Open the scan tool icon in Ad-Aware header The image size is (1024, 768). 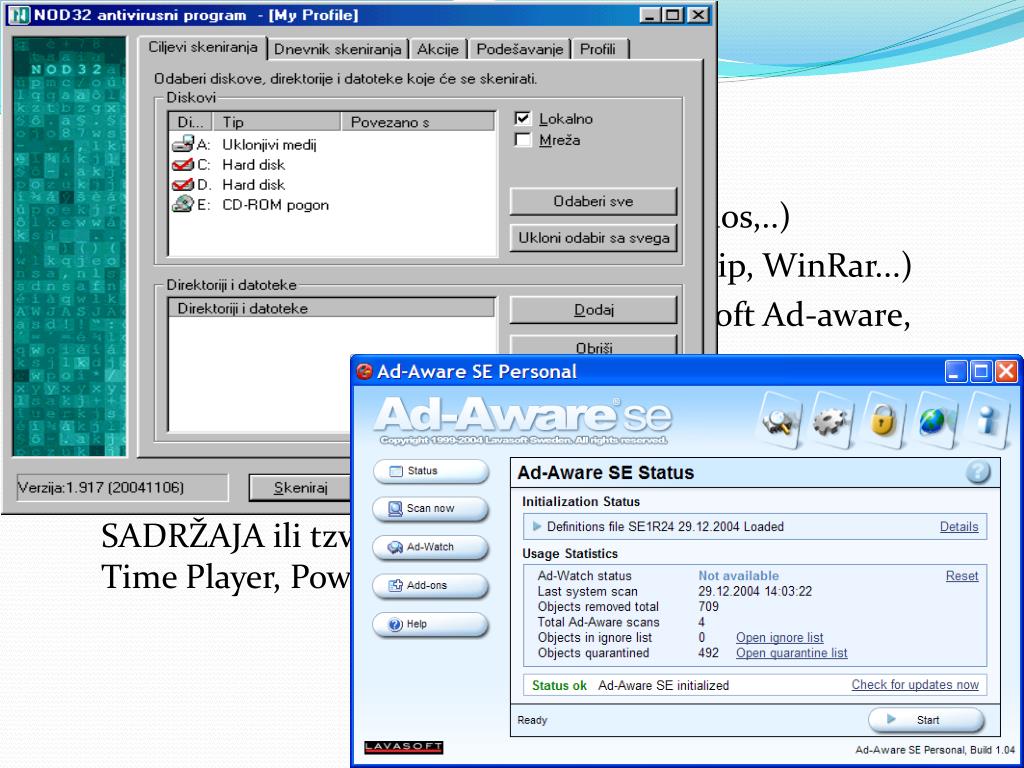click(x=782, y=421)
